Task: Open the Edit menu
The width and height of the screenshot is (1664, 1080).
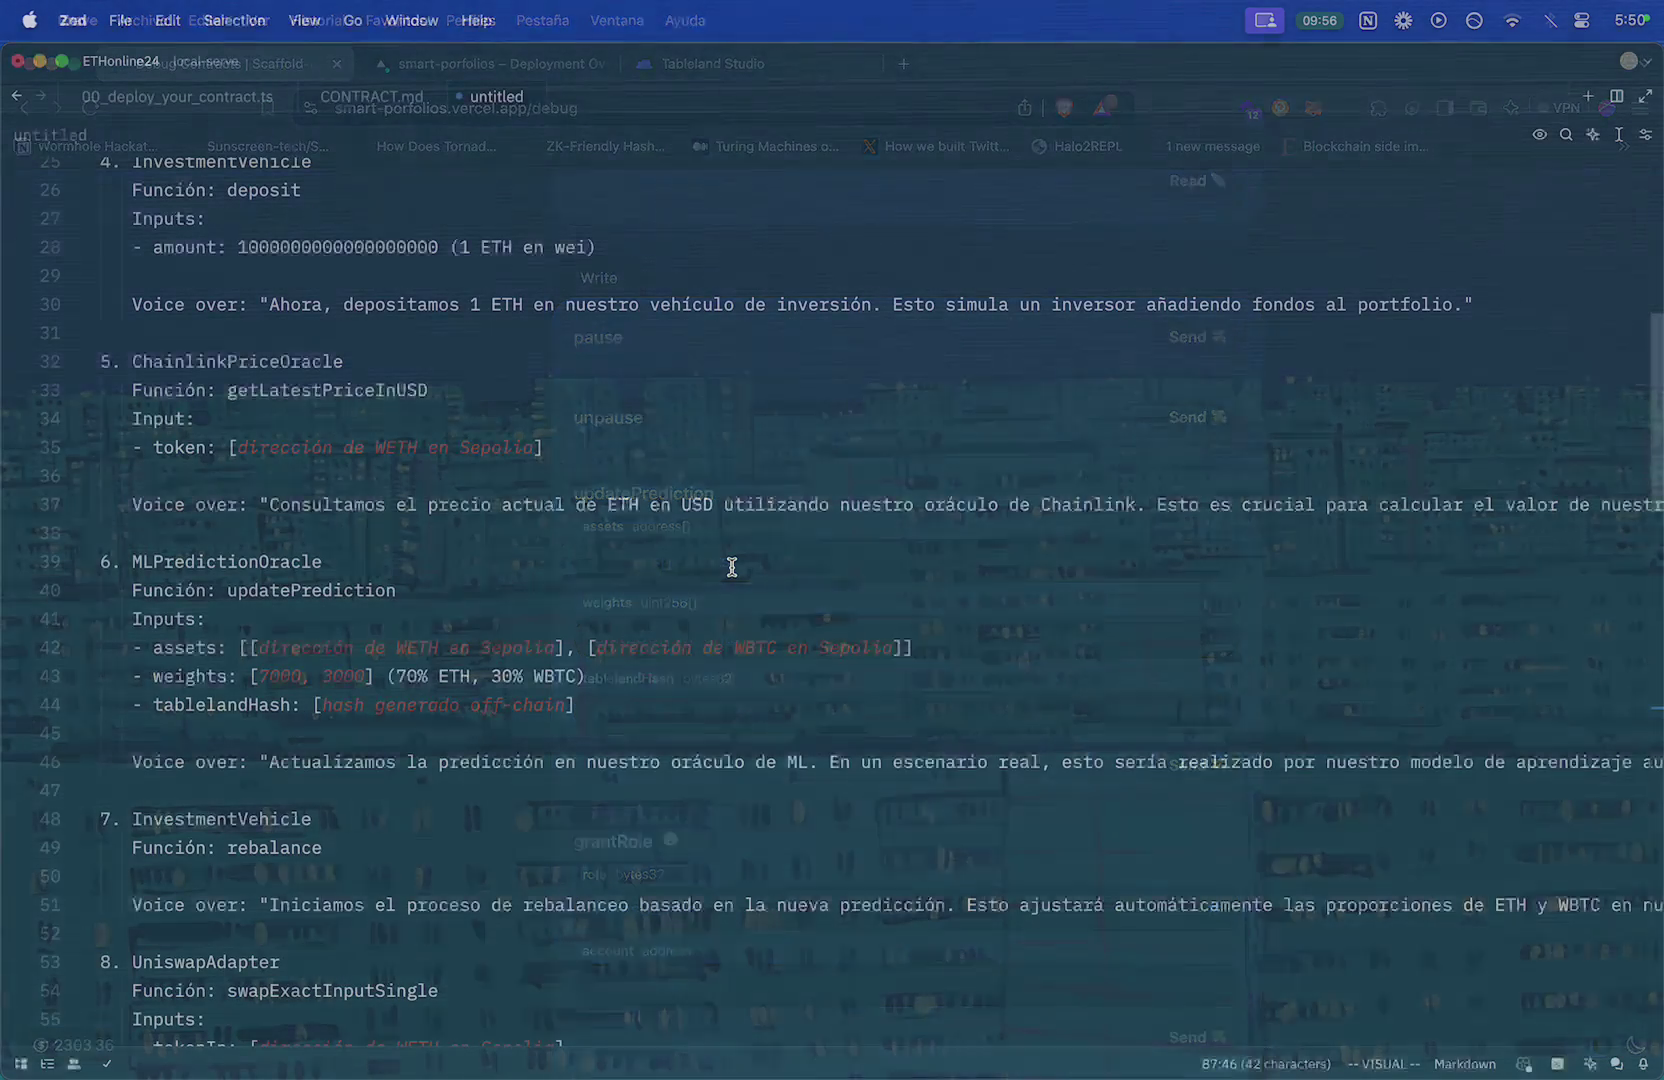Action: point(167,20)
